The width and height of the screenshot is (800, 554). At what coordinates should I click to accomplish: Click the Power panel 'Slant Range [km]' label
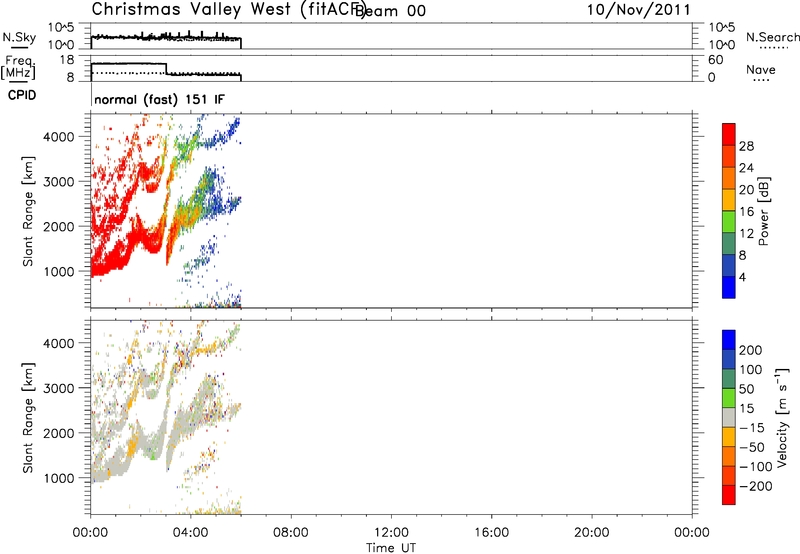pos(28,211)
